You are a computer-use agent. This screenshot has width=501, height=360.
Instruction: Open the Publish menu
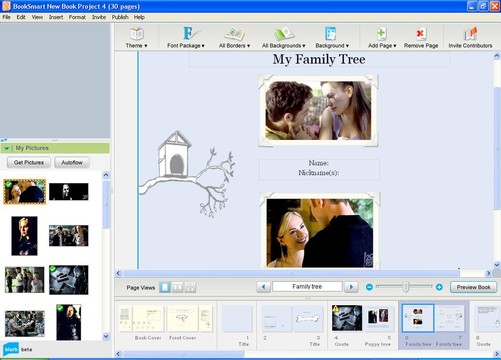(120, 17)
